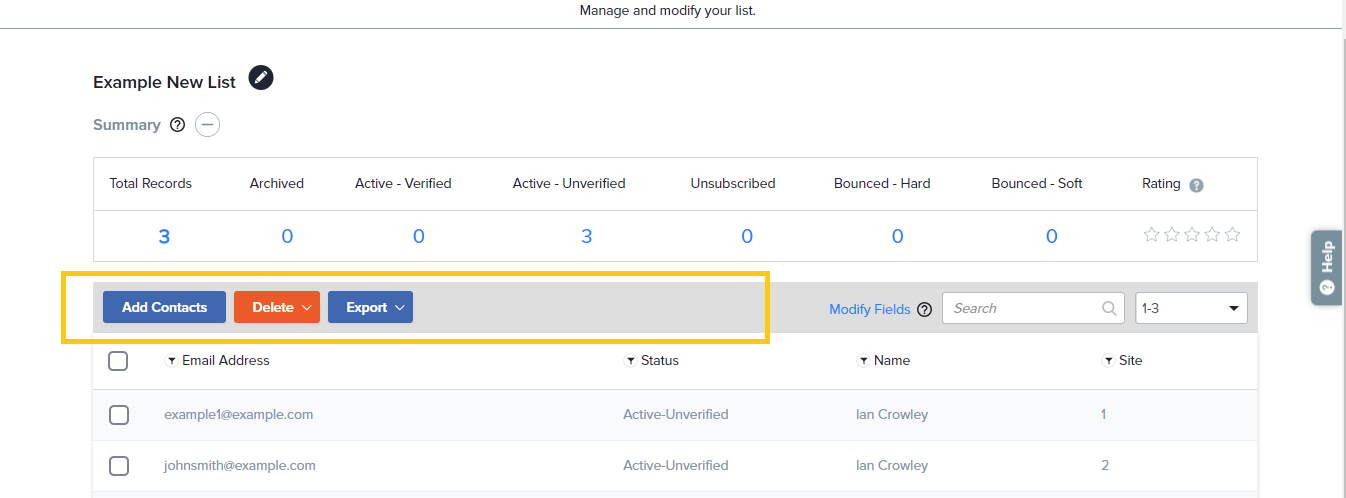
Task: Open Email Address column filter arrow
Action: coord(171,361)
